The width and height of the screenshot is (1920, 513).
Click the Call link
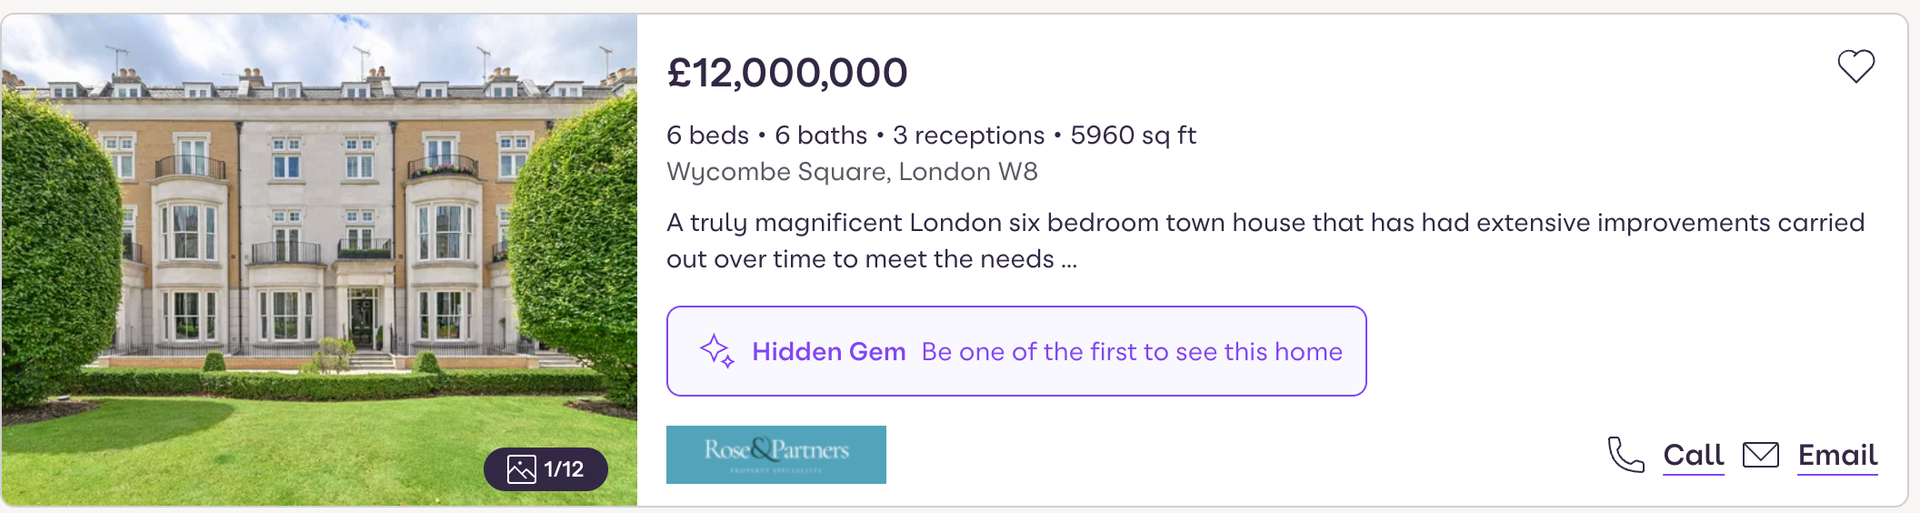click(x=1693, y=455)
